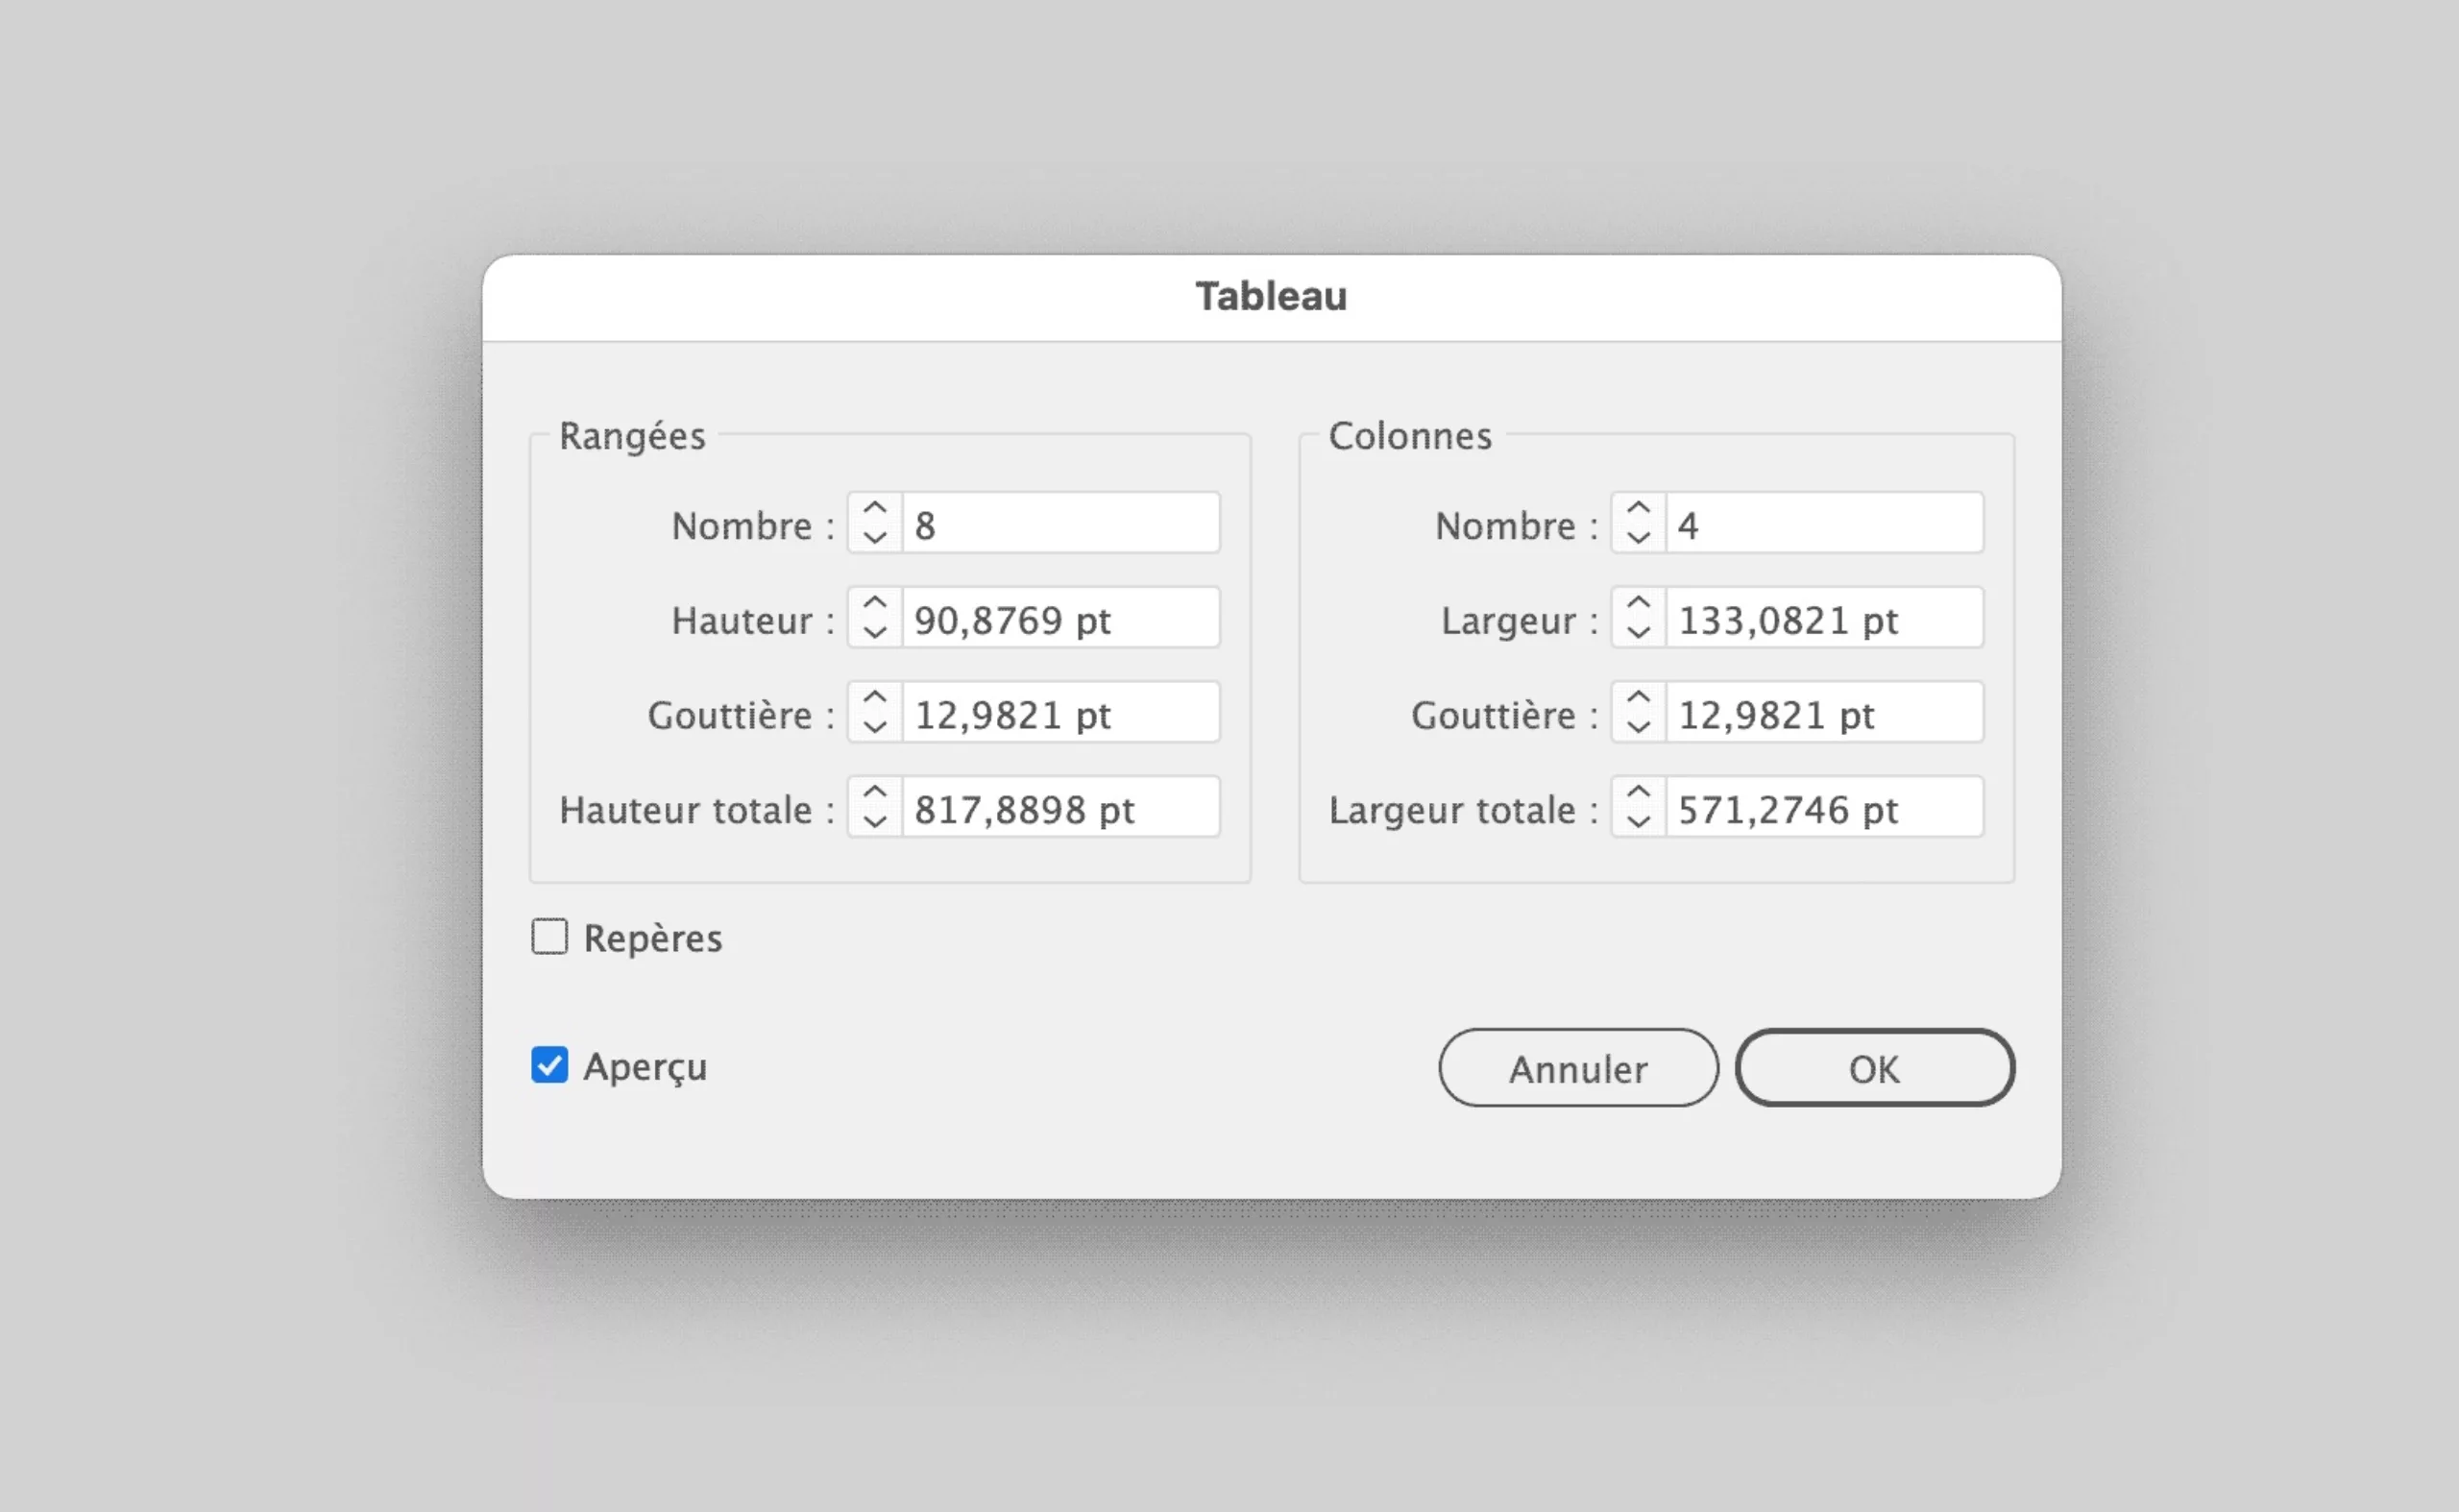This screenshot has height=1512, width=2459.
Task: Click the Largeur field showing 133,0821 pt
Action: tap(1823, 618)
